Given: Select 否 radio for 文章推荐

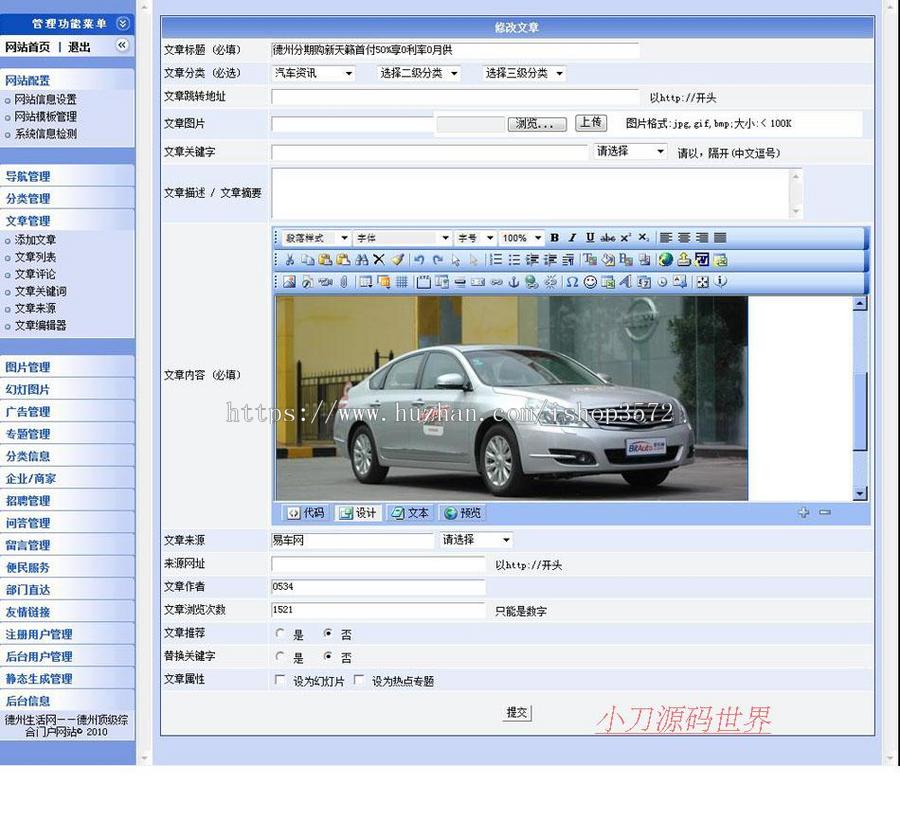Looking at the screenshot, I should [x=326, y=634].
